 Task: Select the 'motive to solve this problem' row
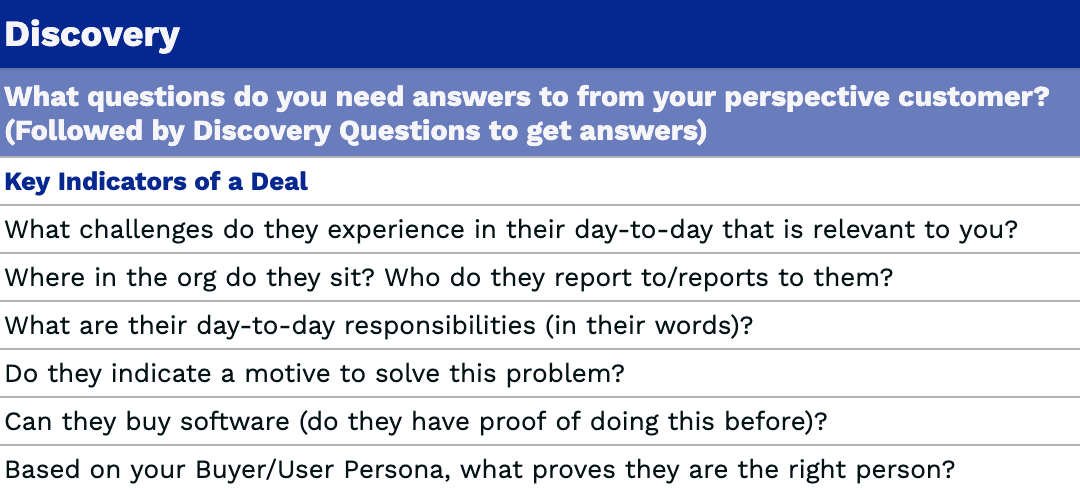[315, 373]
